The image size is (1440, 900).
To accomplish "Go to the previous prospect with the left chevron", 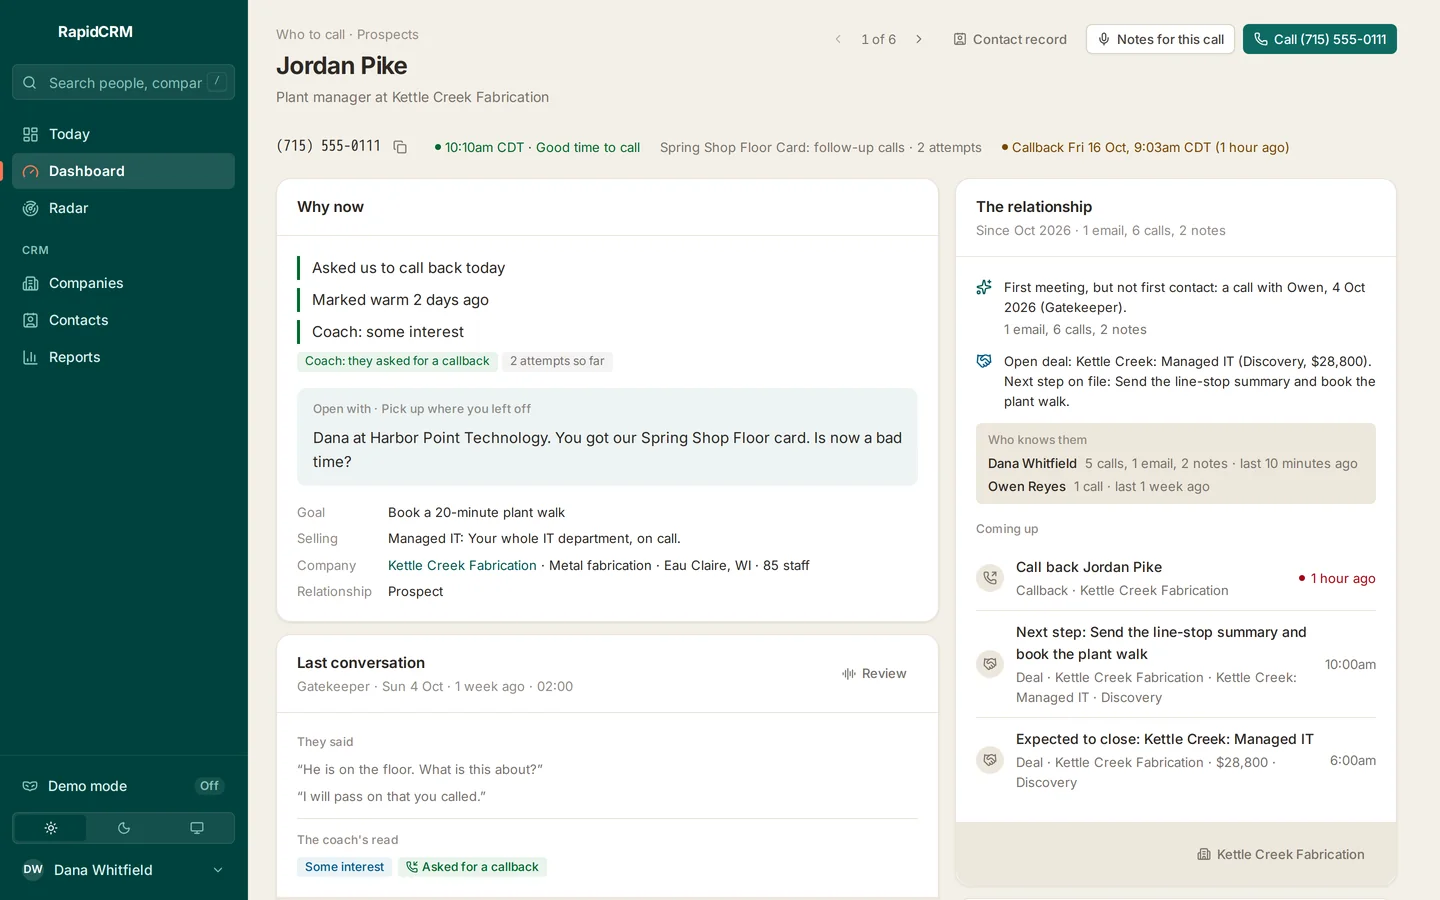I will click(x=838, y=39).
